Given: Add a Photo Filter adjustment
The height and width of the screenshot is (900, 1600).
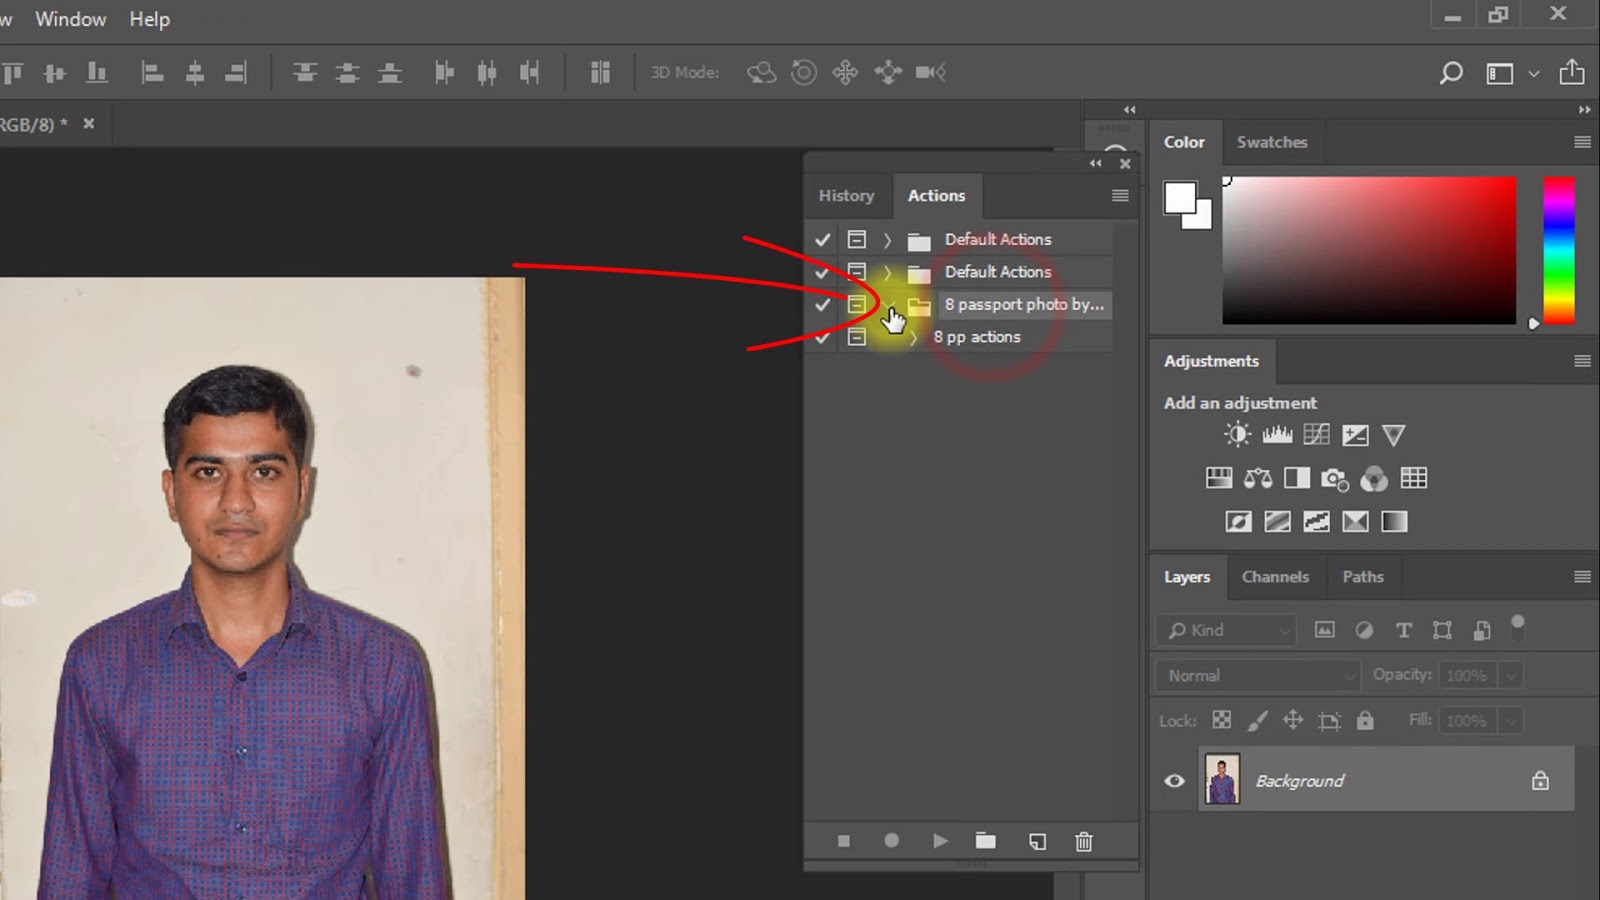Looking at the screenshot, I should (1335, 479).
